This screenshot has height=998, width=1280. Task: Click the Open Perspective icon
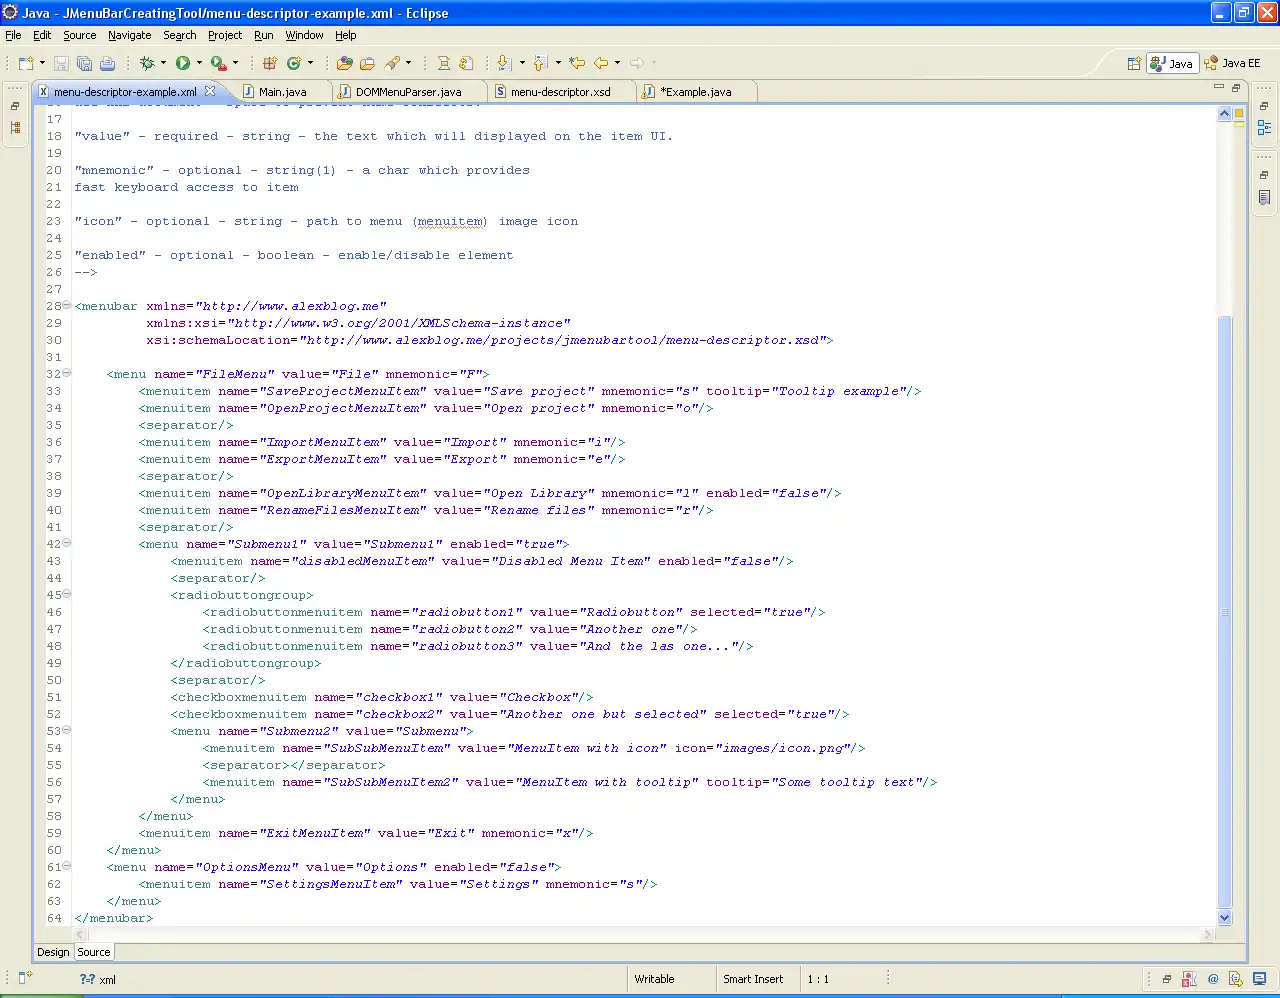[1134, 63]
